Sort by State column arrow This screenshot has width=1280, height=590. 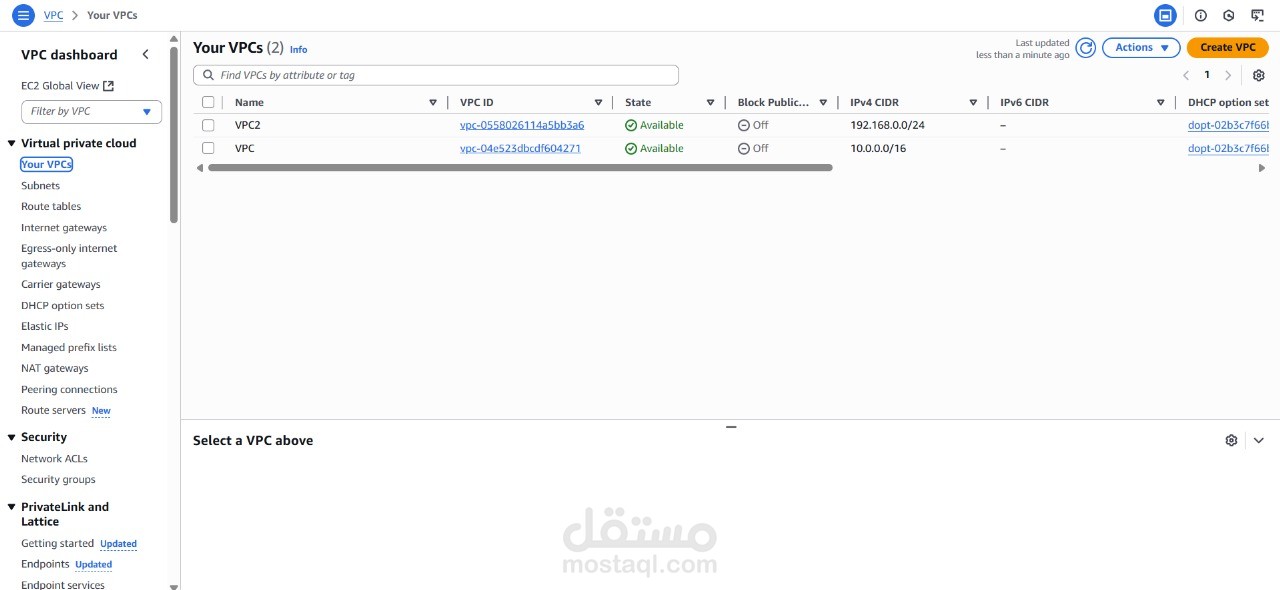[x=710, y=102]
